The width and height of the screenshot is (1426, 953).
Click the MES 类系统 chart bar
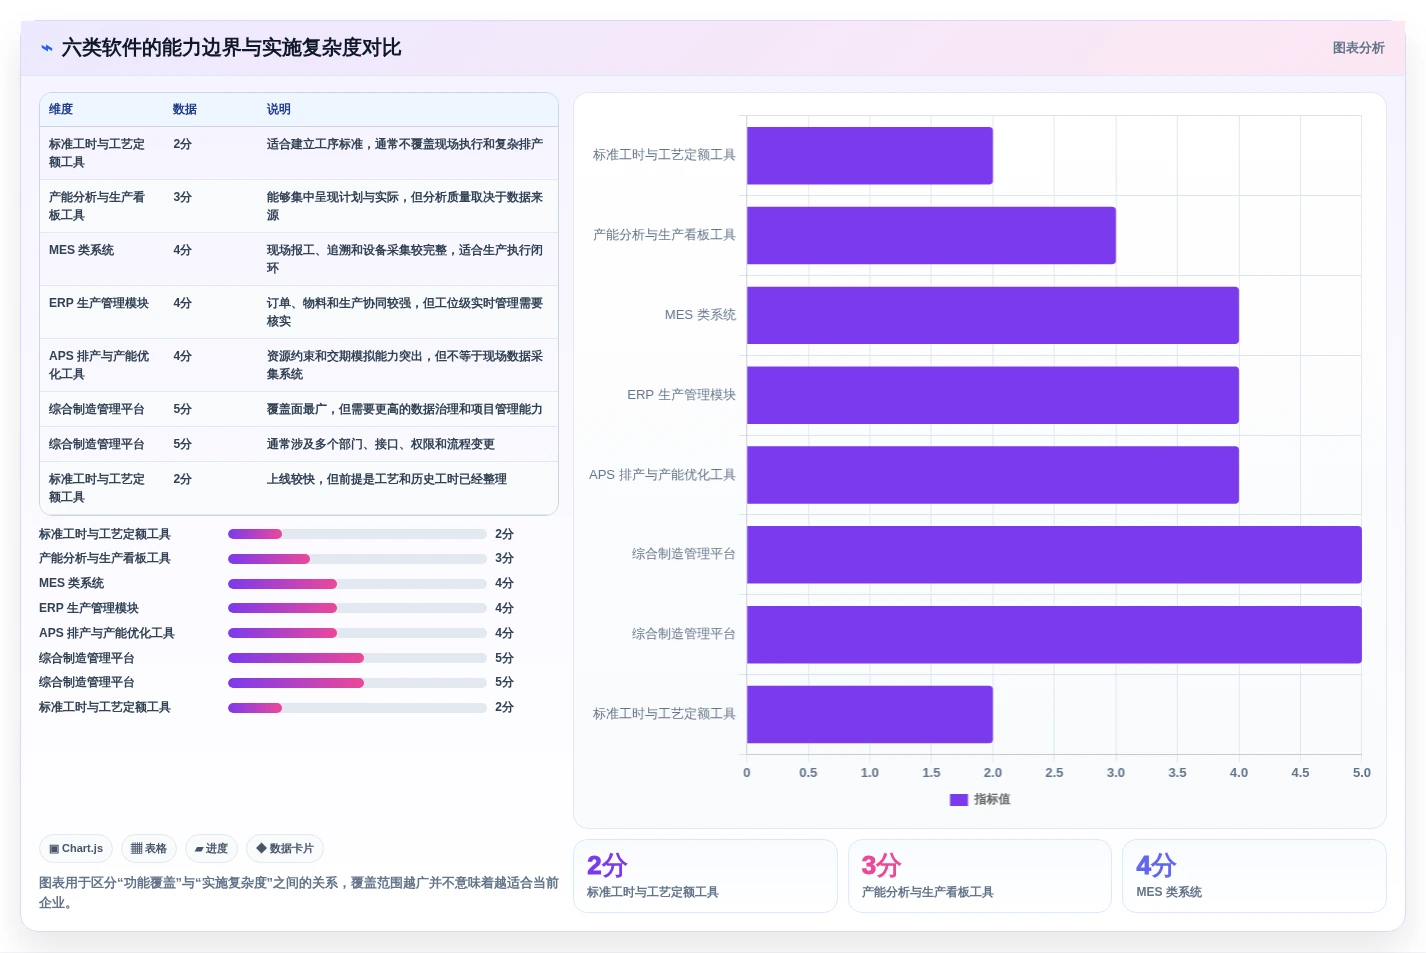coord(993,315)
